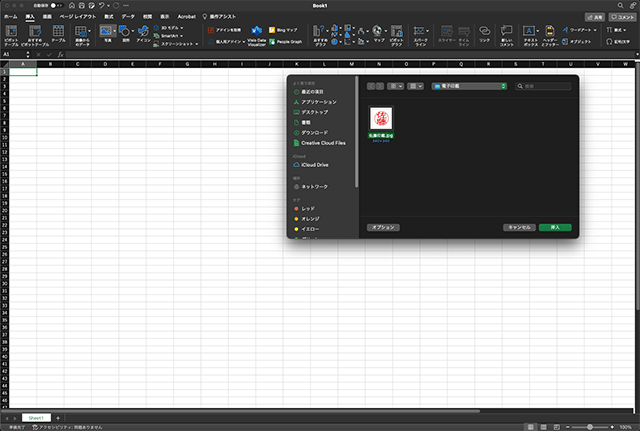
Task: Click the file search field
Action: pyautogui.click(x=544, y=86)
